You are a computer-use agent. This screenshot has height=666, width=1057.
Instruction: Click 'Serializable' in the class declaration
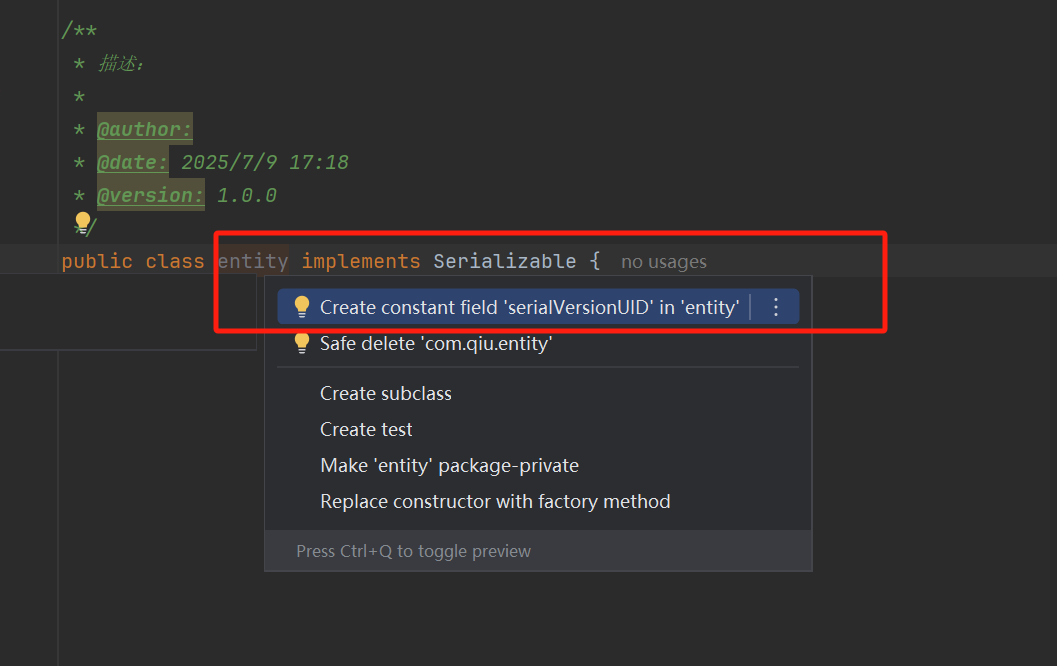click(x=504, y=260)
